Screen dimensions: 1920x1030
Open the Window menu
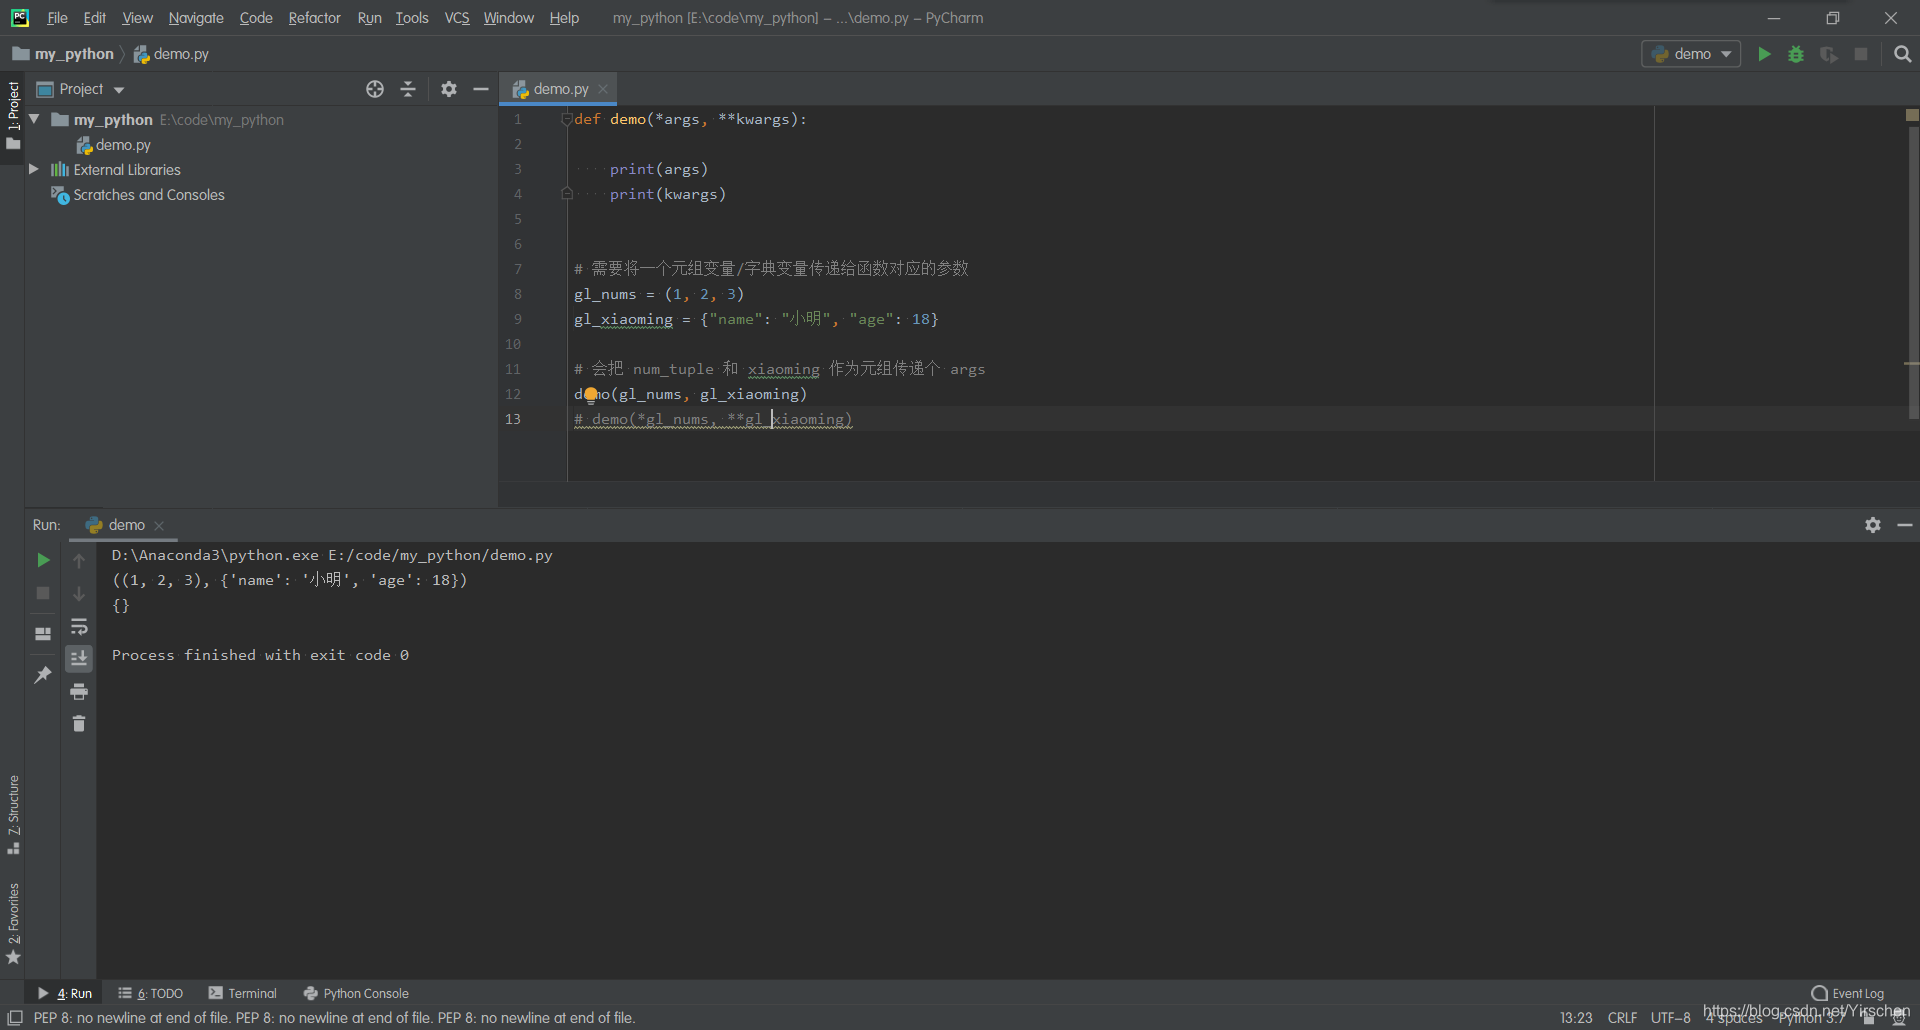coord(508,18)
